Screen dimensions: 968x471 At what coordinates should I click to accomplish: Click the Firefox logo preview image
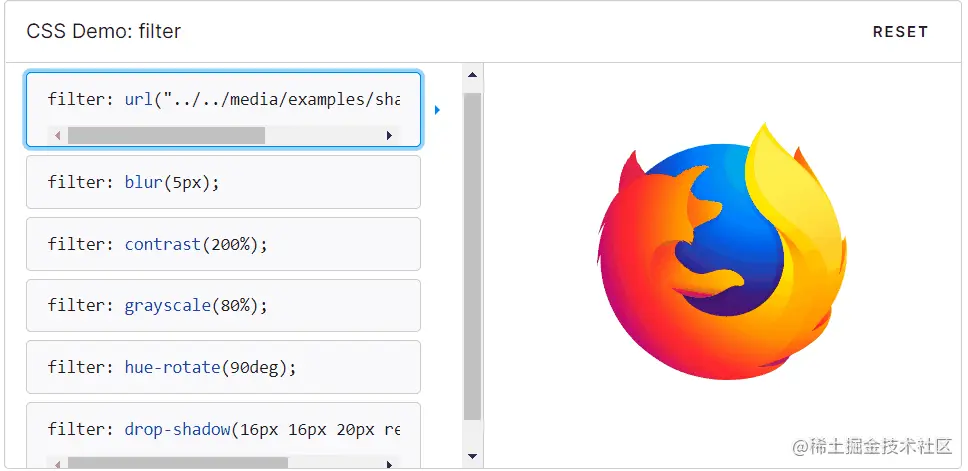click(722, 251)
